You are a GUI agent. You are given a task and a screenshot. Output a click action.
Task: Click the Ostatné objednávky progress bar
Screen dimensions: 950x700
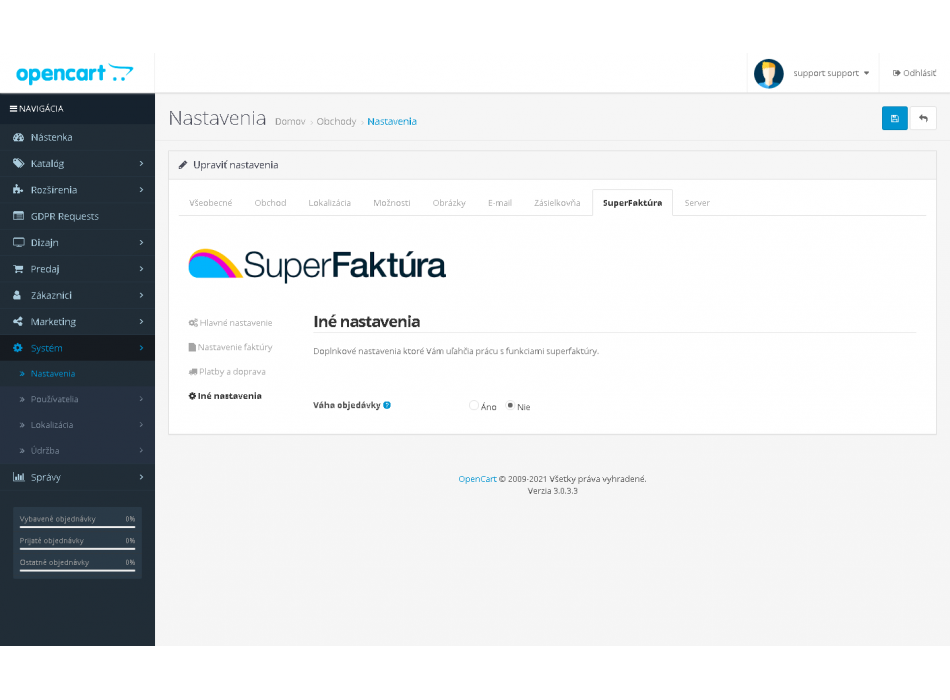click(78, 570)
